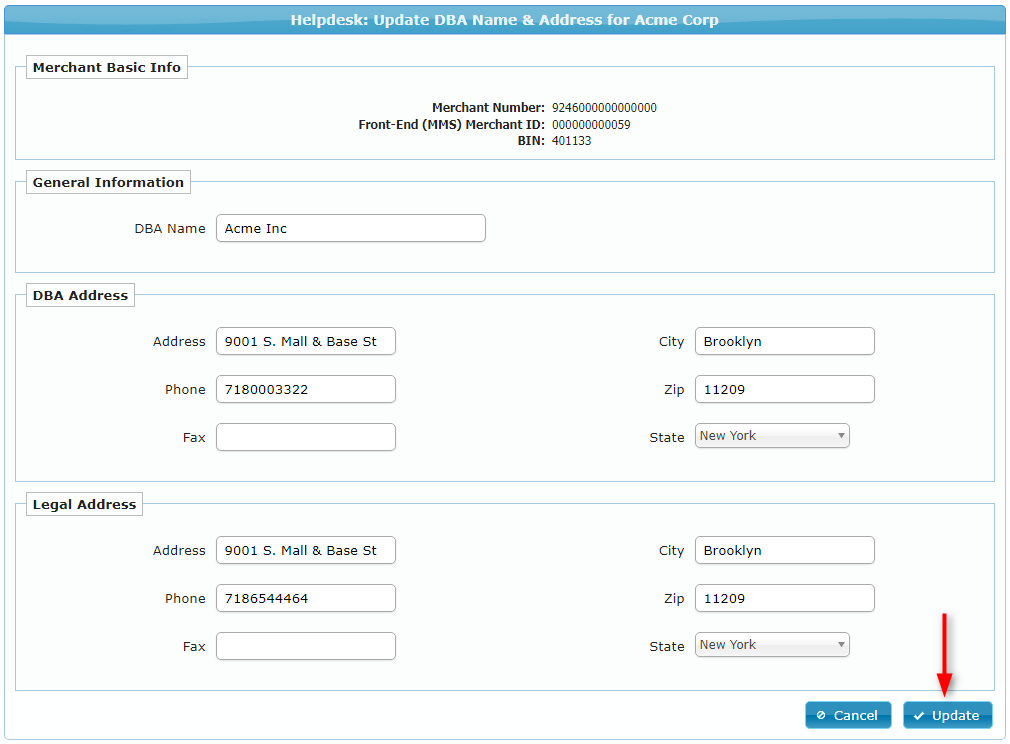Click the Merchant Number value
Viewport: 1010px width, 744px height.
click(604, 108)
